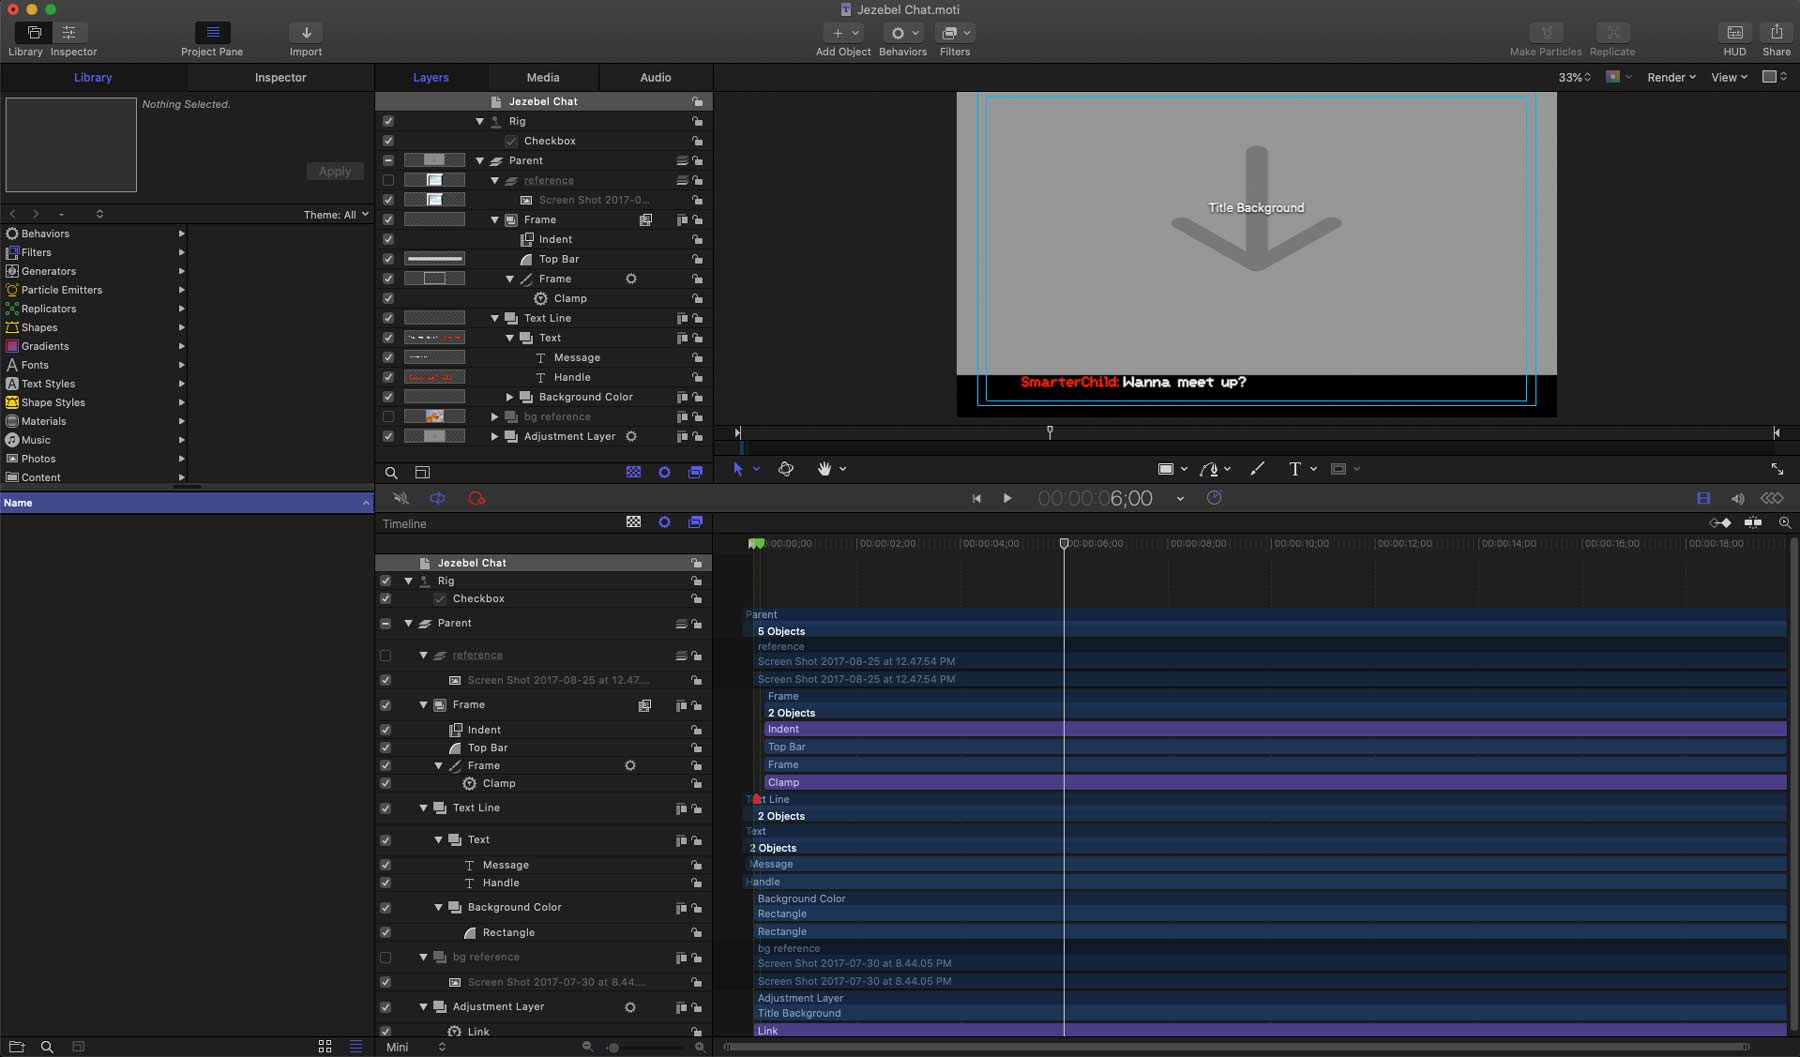The height and width of the screenshot is (1057, 1800).
Task: Open the Add Object toolbar menu
Action: pyautogui.click(x=844, y=33)
